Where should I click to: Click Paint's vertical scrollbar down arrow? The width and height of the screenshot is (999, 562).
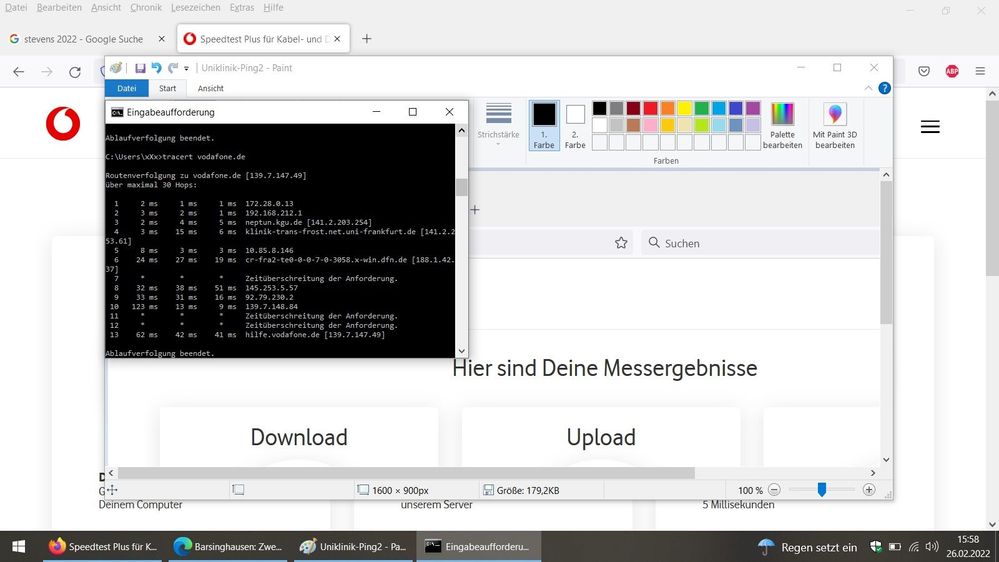pos(886,459)
